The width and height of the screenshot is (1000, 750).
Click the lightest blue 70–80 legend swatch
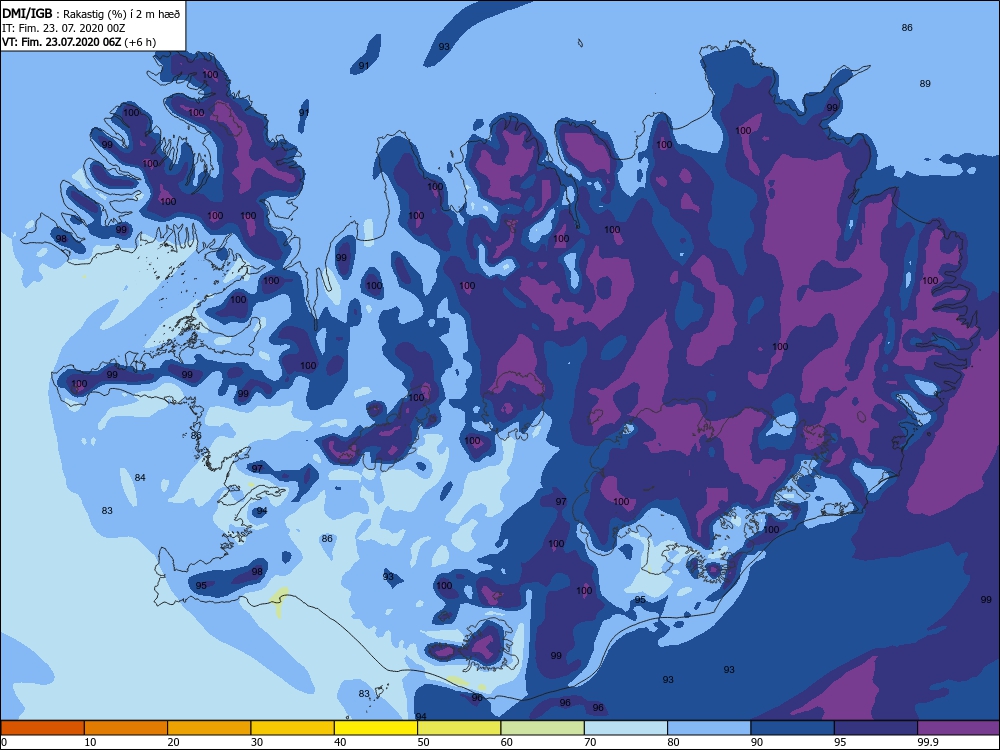click(626, 728)
